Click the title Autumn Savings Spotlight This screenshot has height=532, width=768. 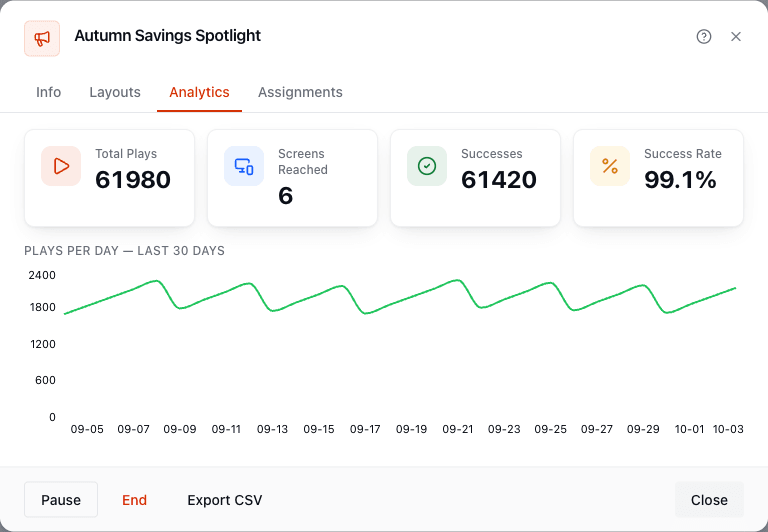(168, 36)
